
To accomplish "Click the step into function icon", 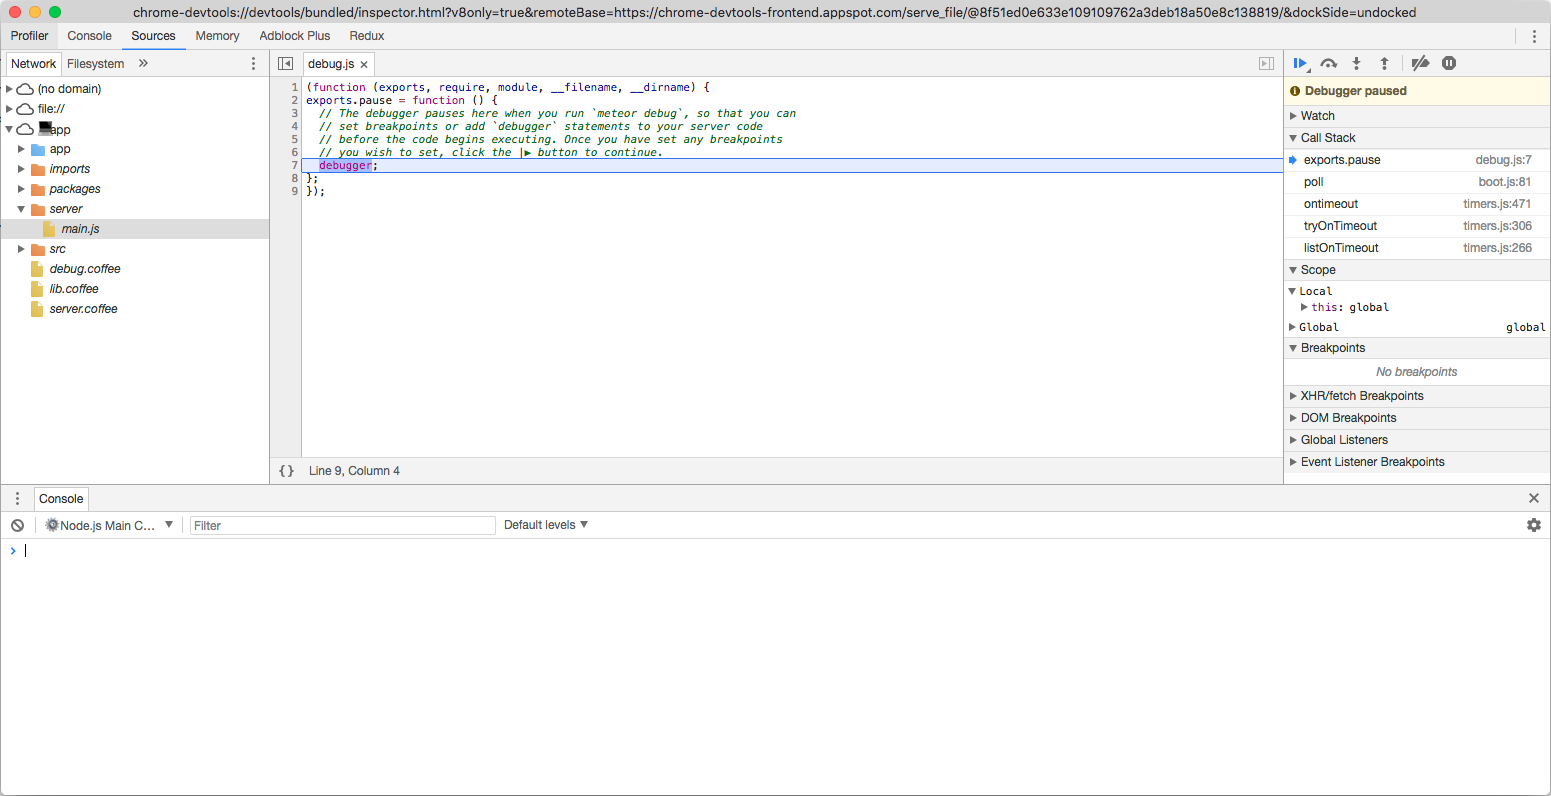I will pos(1356,63).
